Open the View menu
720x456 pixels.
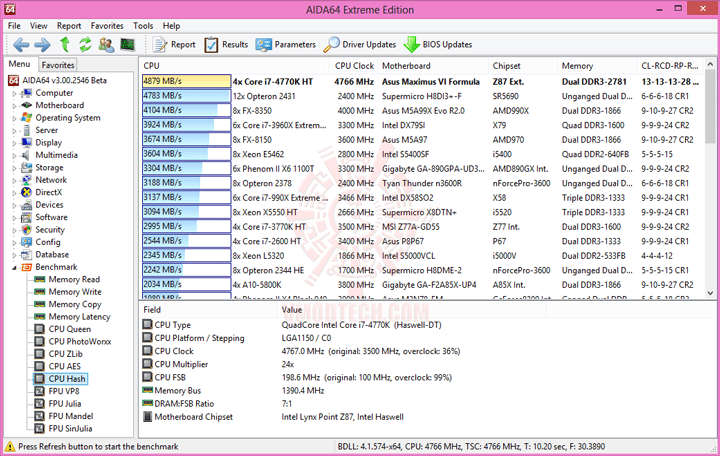(x=39, y=26)
